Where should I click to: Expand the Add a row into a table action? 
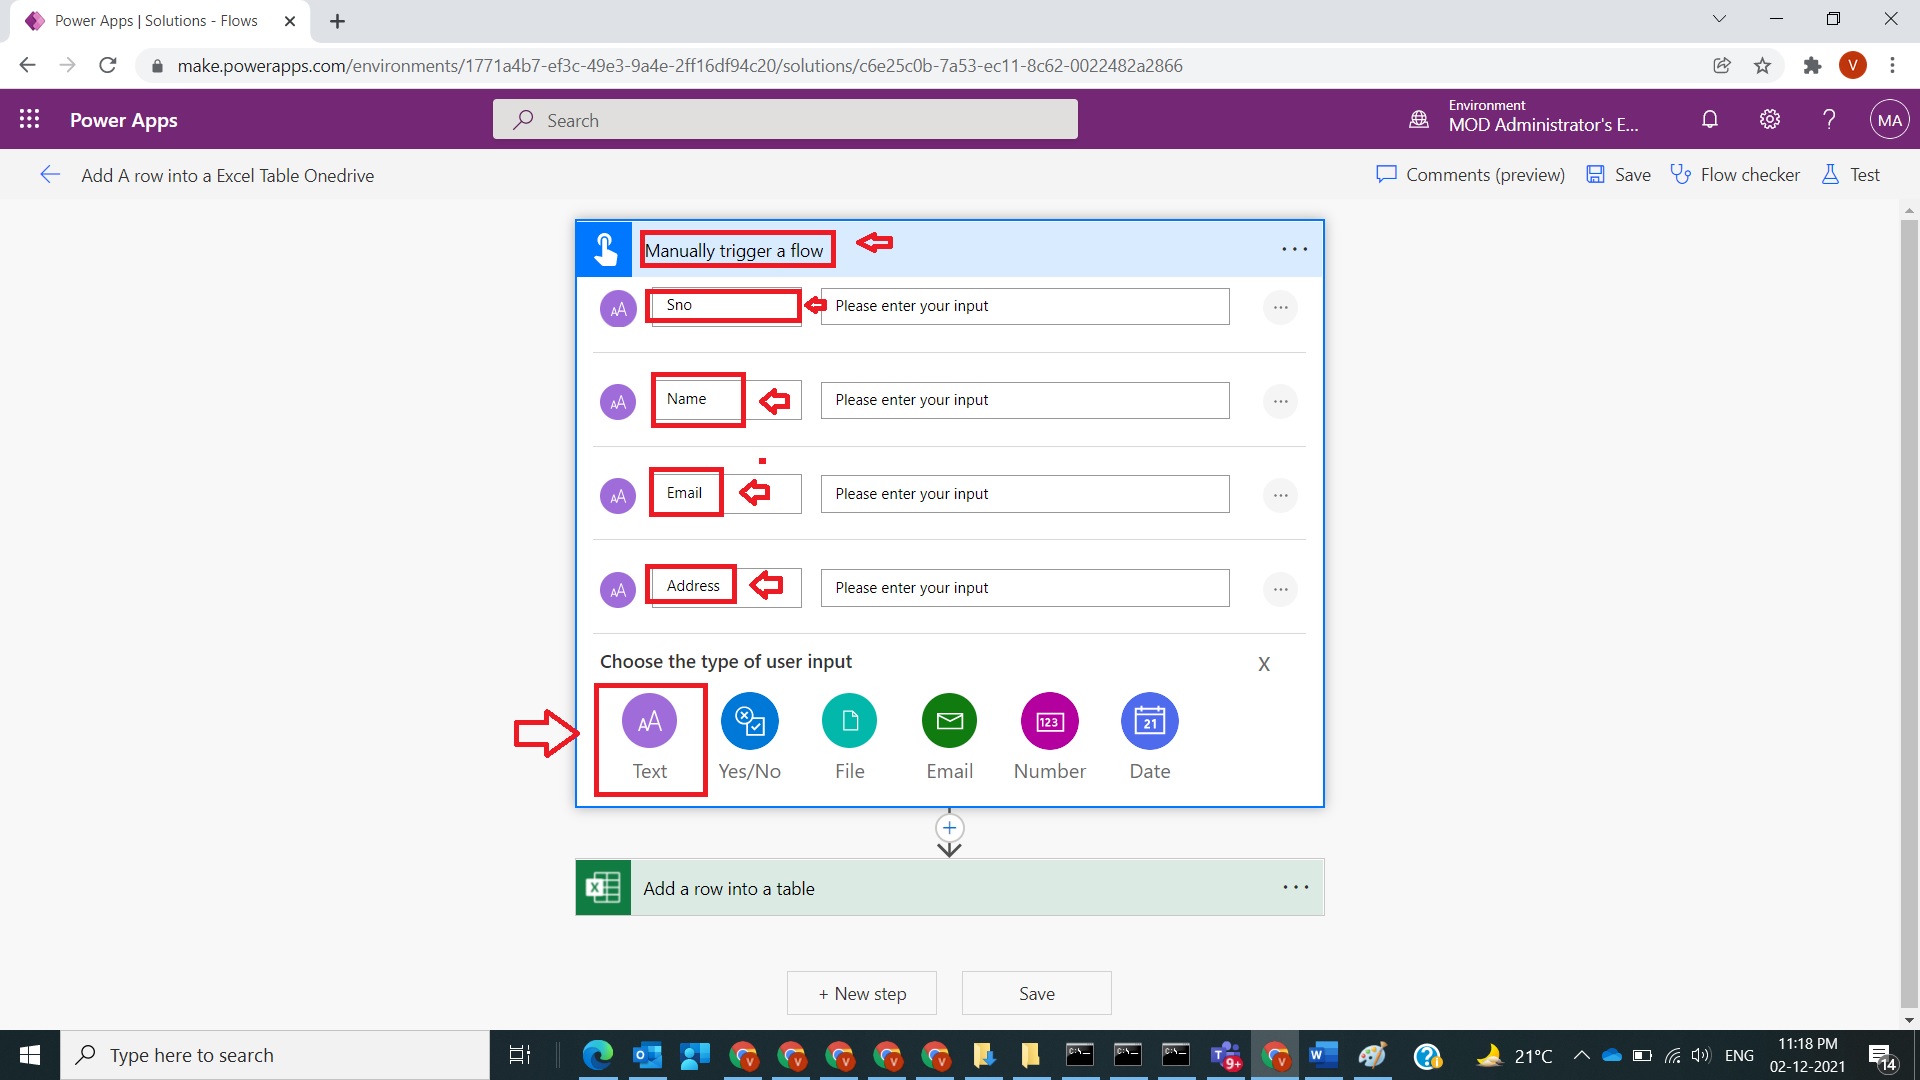coord(900,888)
